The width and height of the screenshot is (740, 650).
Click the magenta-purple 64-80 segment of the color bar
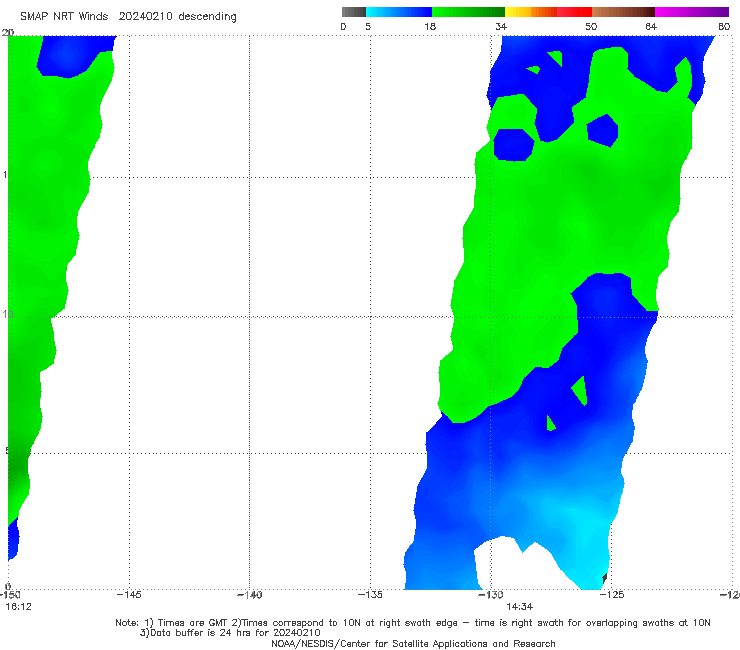pyautogui.click(x=692, y=12)
